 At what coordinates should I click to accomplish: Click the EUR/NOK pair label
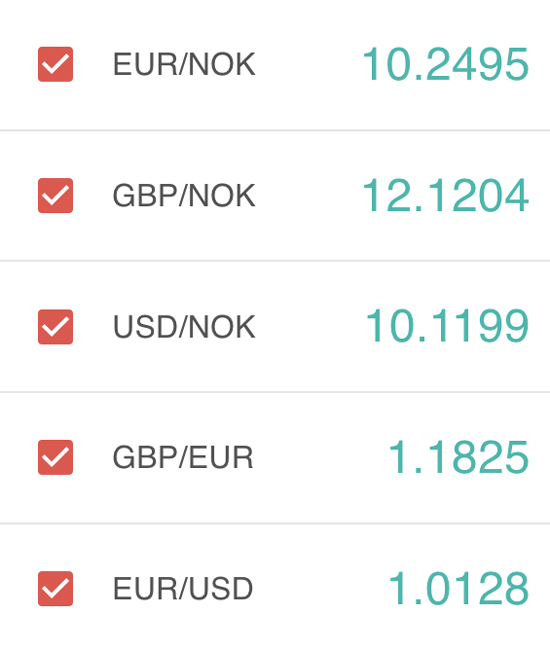click(x=184, y=64)
